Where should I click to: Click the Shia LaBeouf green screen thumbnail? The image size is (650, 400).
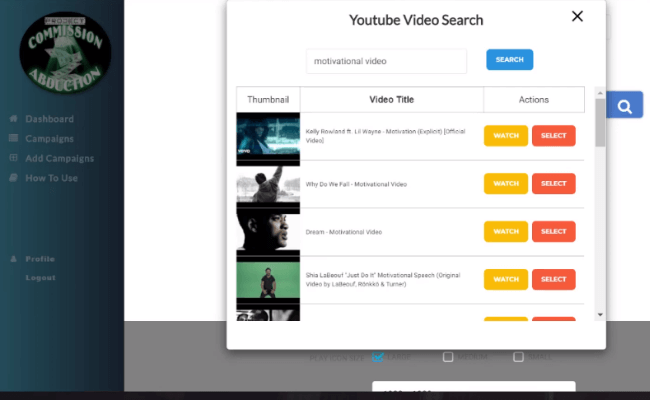click(x=268, y=280)
